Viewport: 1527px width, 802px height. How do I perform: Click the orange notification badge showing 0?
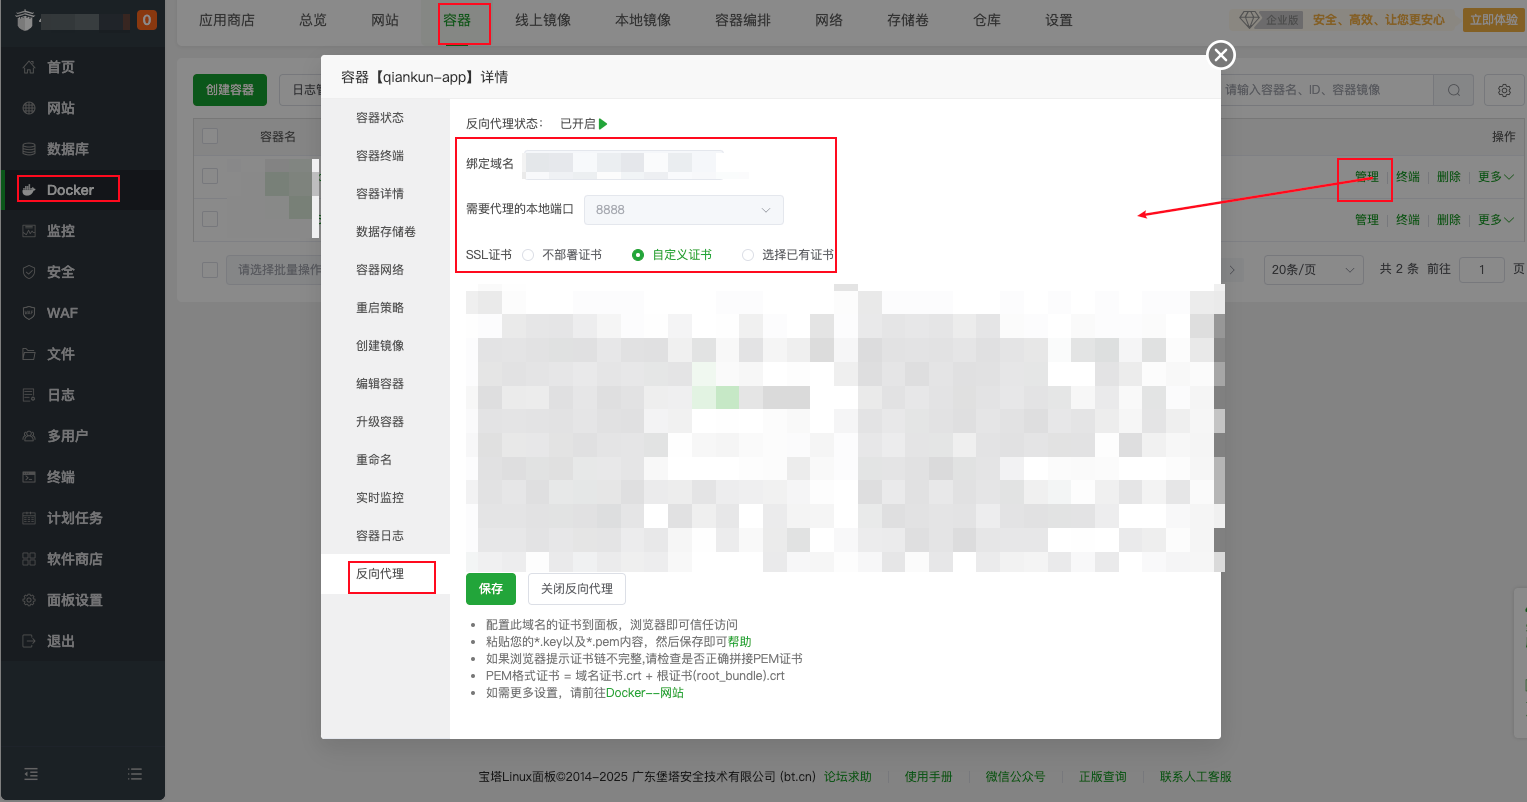pyautogui.click(x=147, y=19)
